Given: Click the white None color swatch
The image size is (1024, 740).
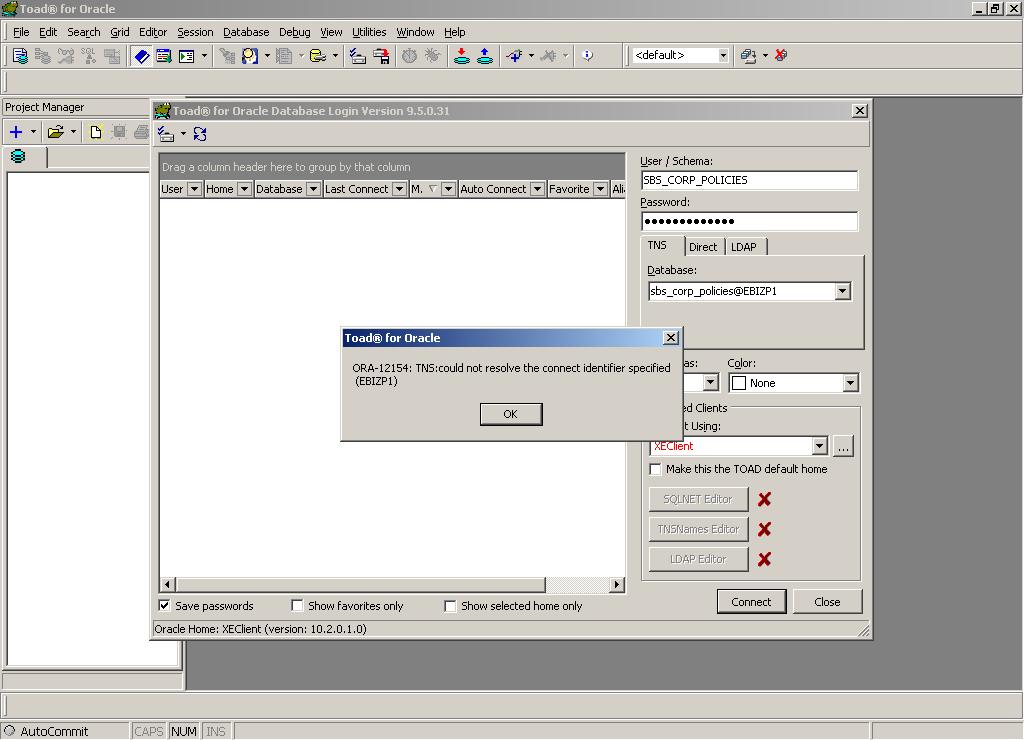Looking at the screenshot, I should pyautogui.click(x=739, y=383).
